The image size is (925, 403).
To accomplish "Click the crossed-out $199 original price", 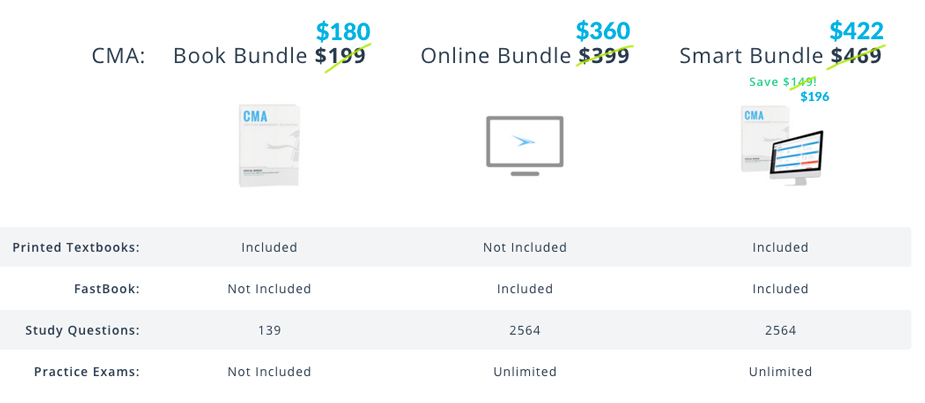I will [341, 56].
